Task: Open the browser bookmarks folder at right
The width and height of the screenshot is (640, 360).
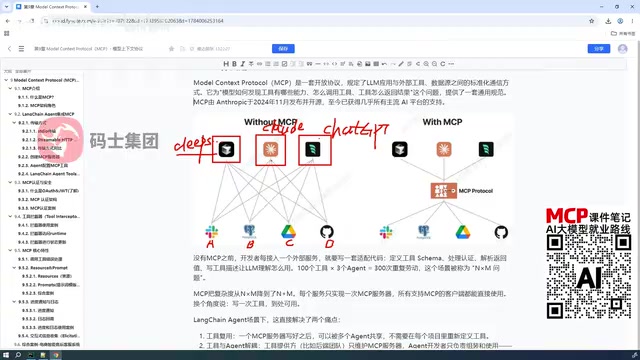Action: [623, 33]
